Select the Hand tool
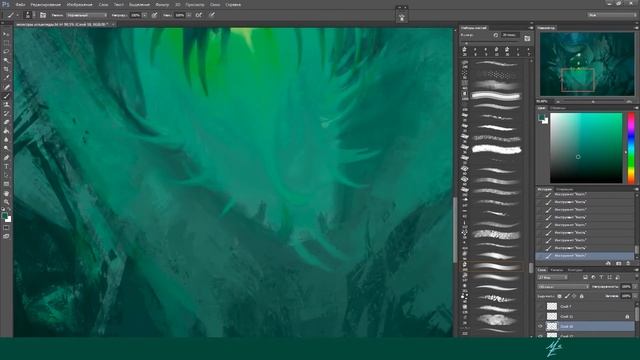This screenshot has height=360, width=640. tap(6, 193)
